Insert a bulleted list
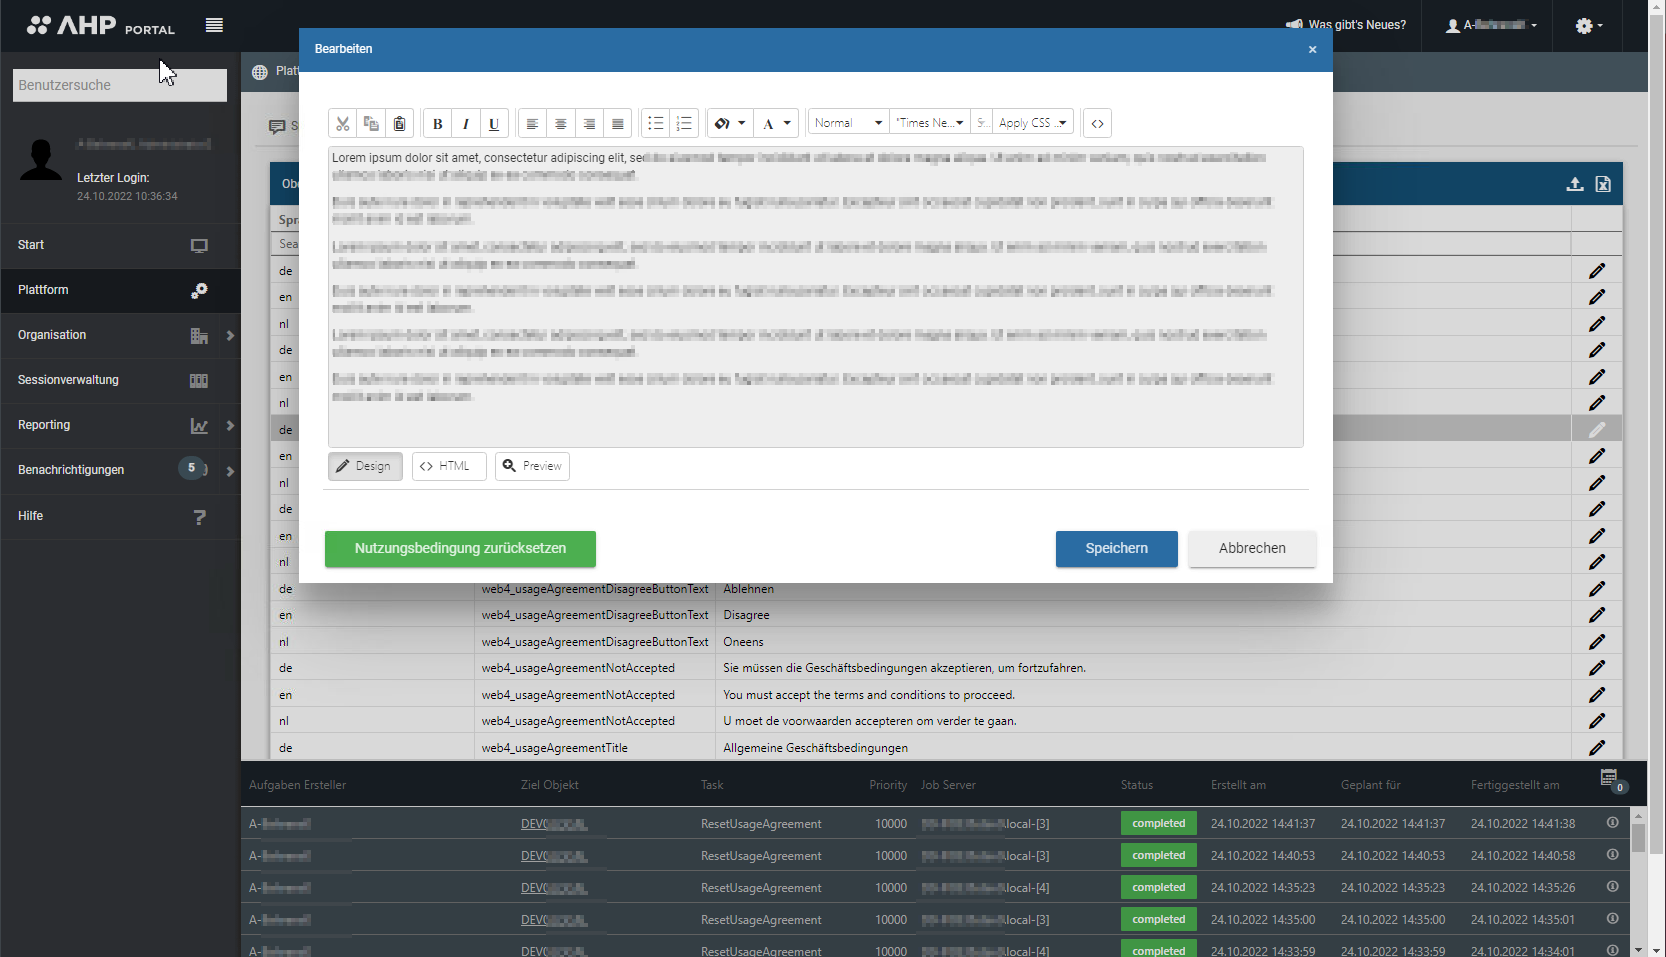The width and height of the screenshot is (1666, 957). 656,123
